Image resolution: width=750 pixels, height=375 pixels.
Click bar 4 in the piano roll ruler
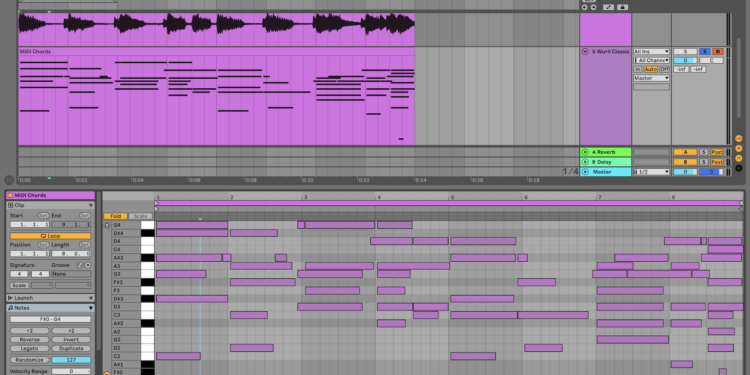[x=378, y=197]
